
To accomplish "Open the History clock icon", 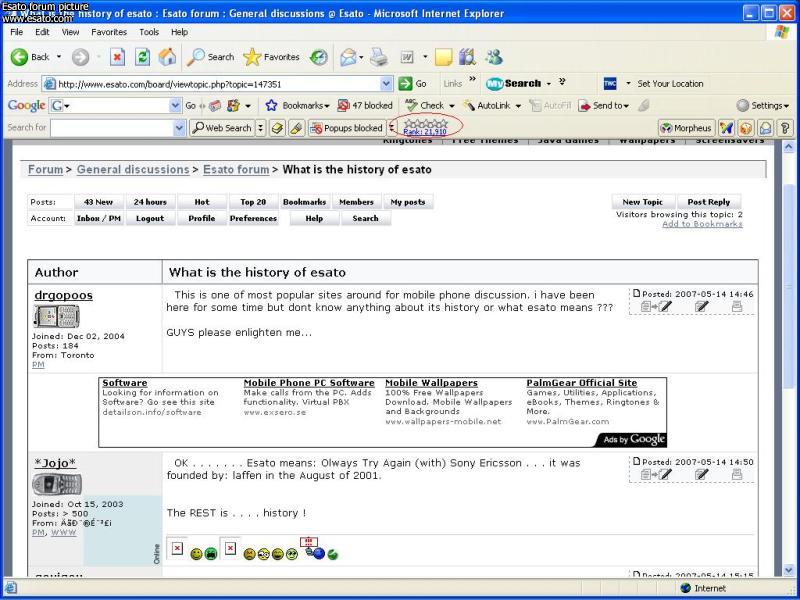I will pyautogui.click(x=319, y=57).
